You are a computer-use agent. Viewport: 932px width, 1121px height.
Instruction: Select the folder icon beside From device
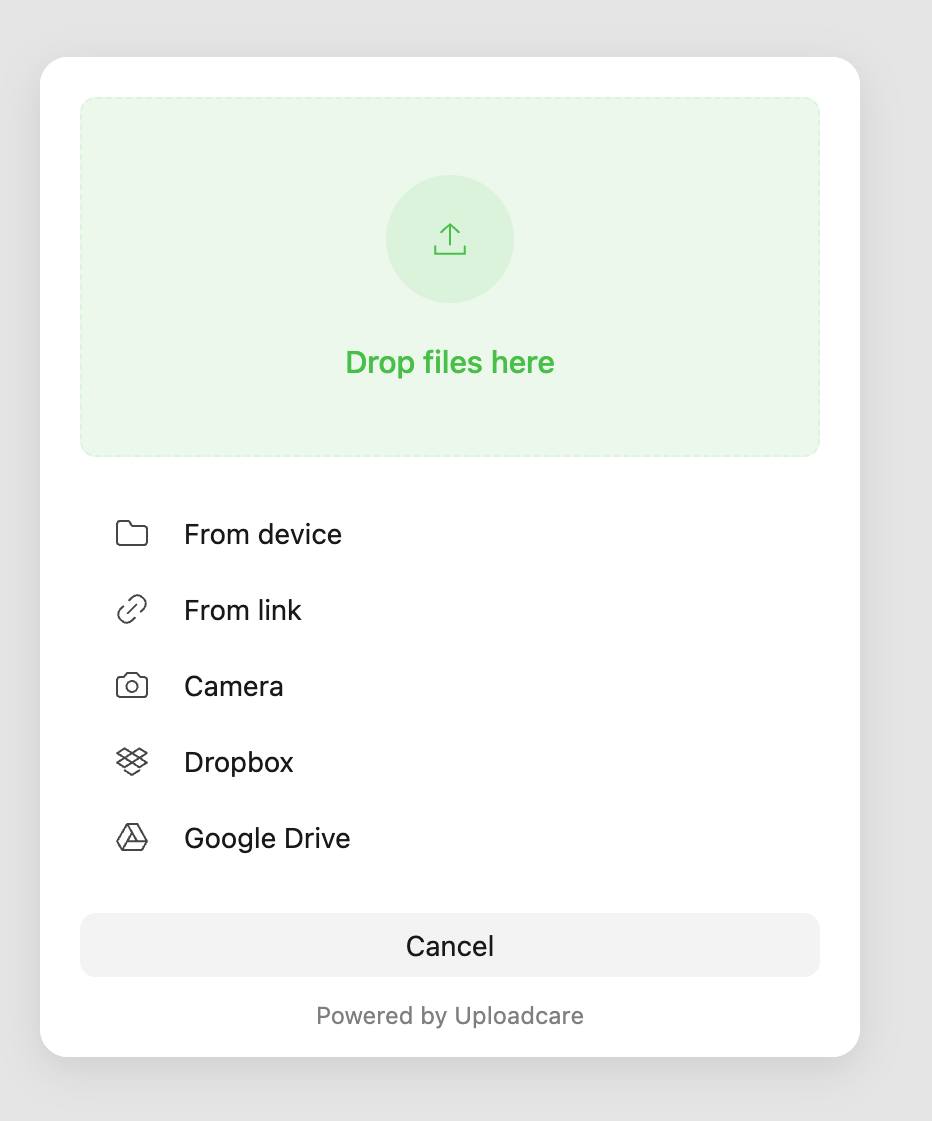click(131, 533)
